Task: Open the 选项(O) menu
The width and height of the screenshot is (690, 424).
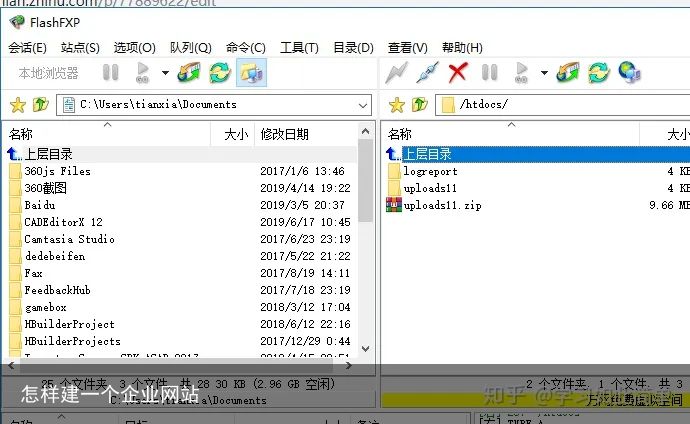Action: coord(135,48)
